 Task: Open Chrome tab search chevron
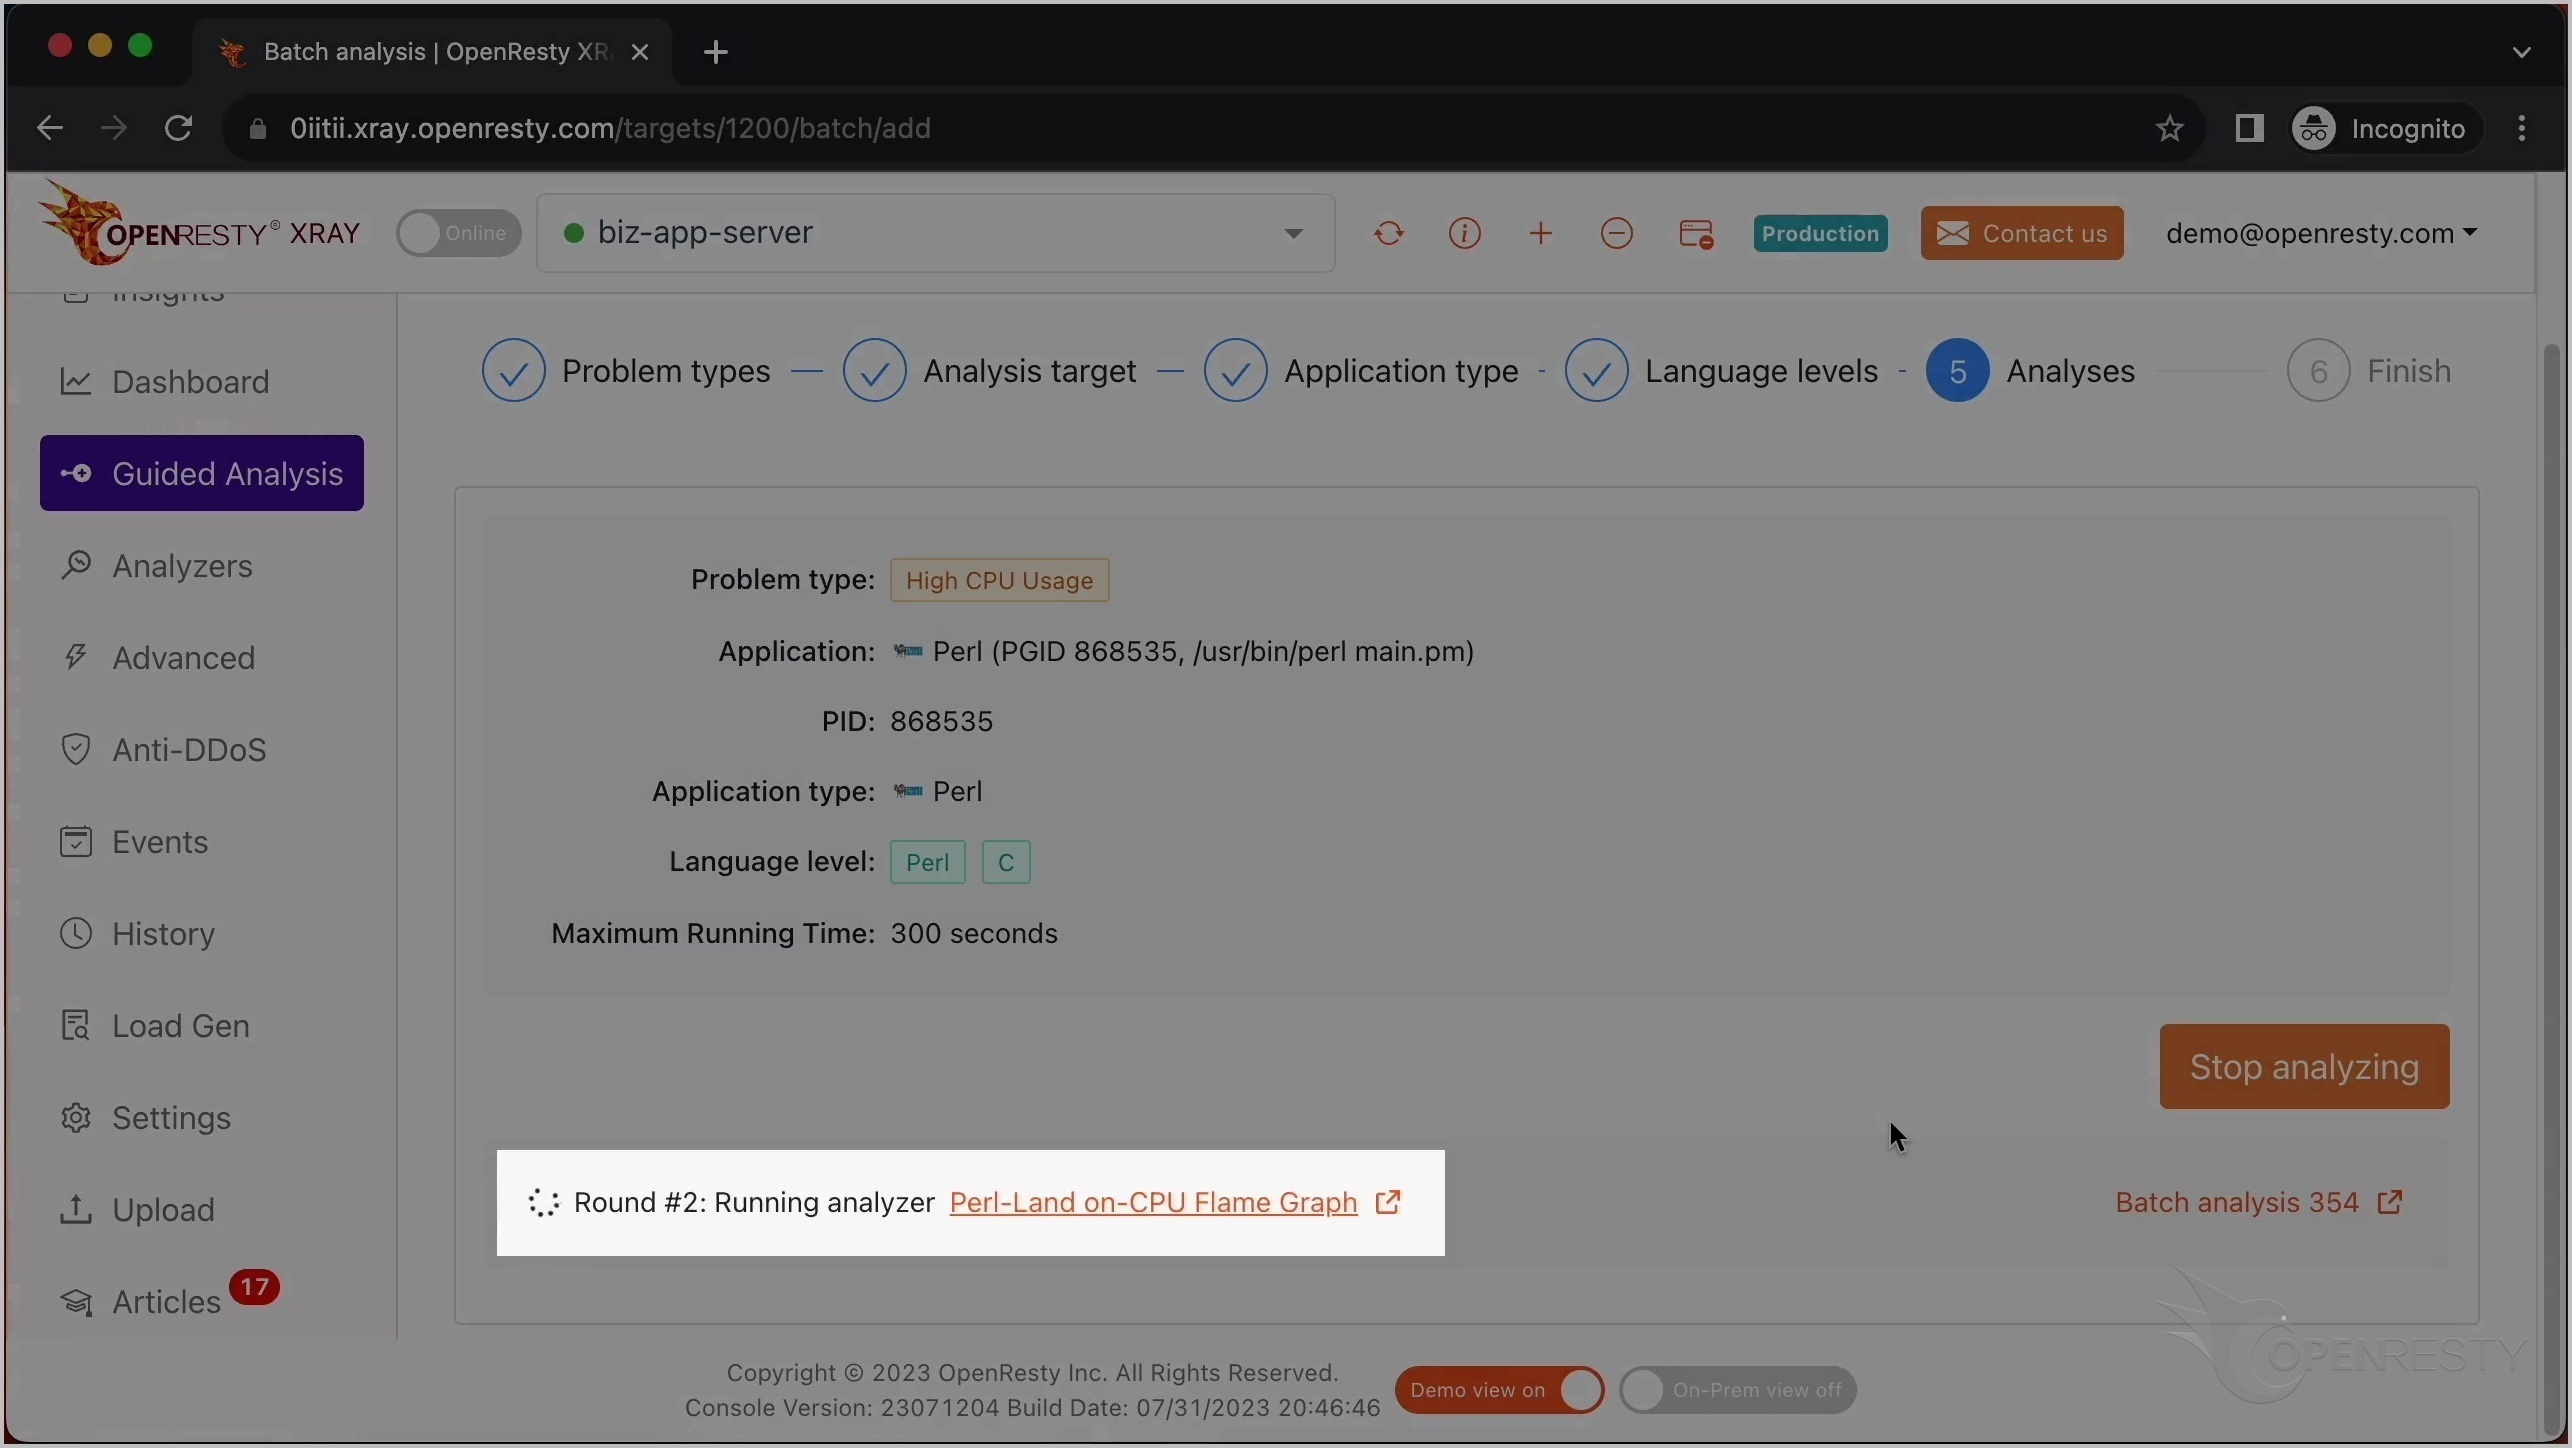(x=2522, y=52)
